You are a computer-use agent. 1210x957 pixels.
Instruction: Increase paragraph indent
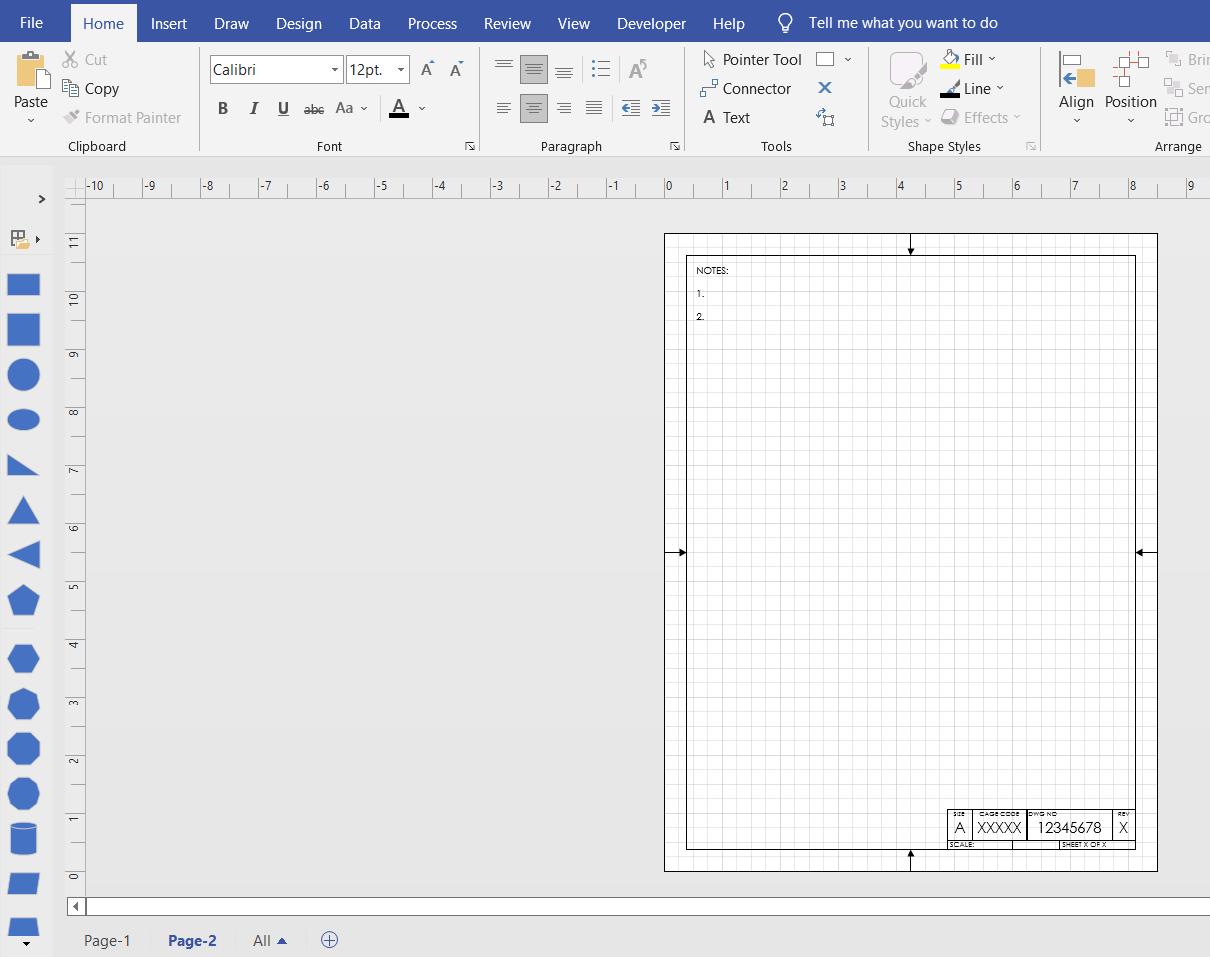pos(660,107)
